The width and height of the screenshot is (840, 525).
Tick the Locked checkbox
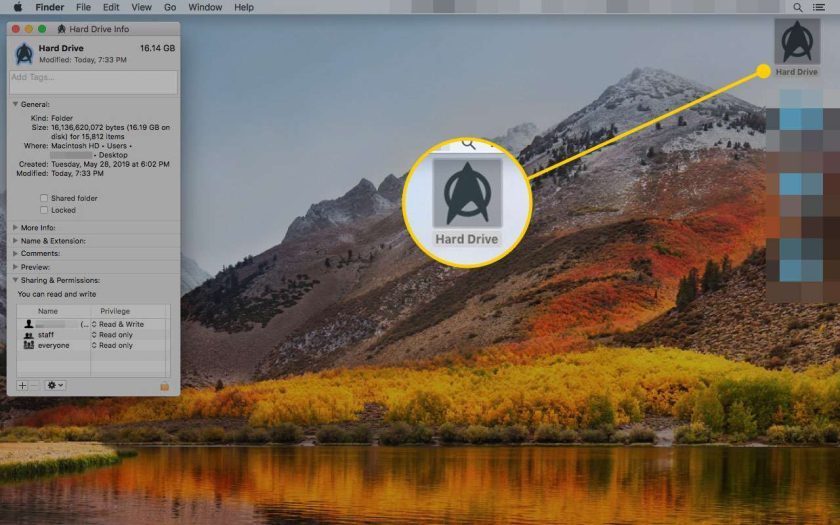44,210
